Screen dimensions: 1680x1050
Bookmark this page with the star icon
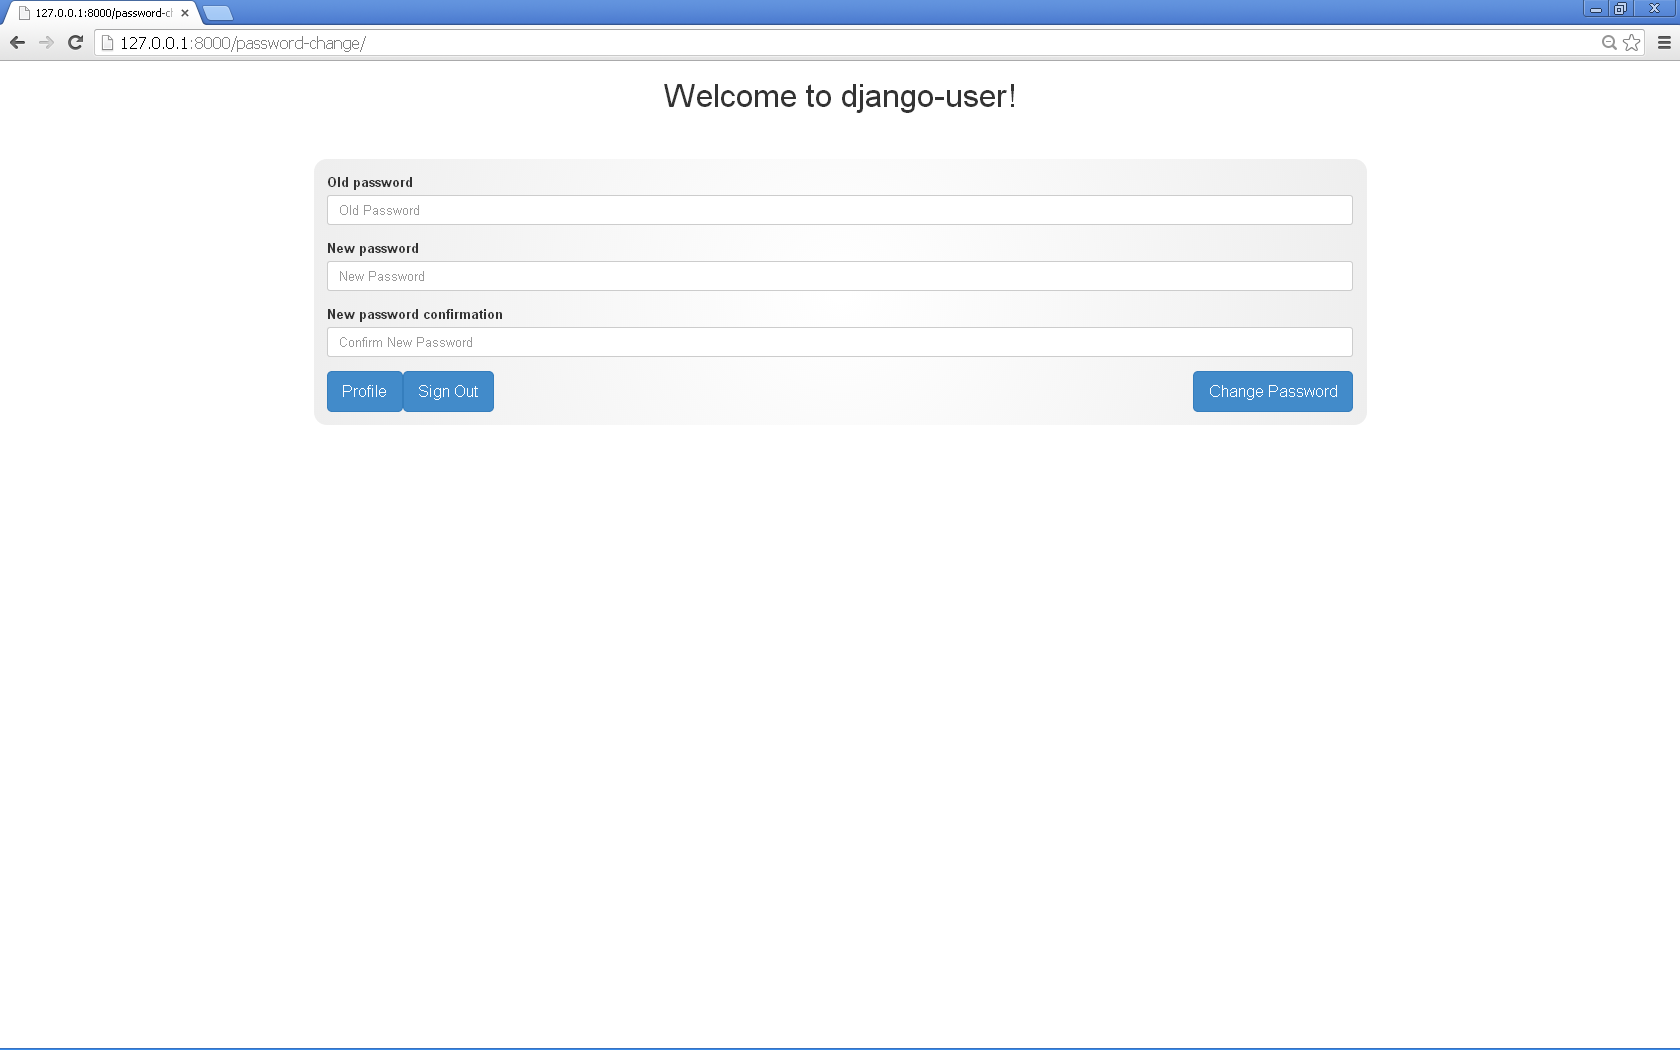1632,43
